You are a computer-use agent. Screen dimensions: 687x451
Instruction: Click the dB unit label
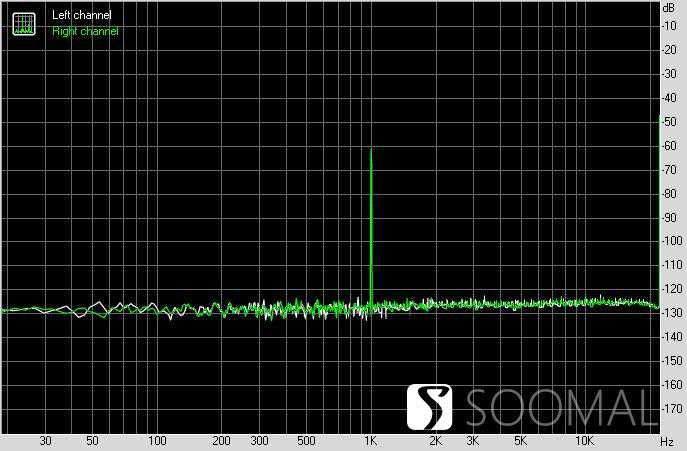point(668,7)
